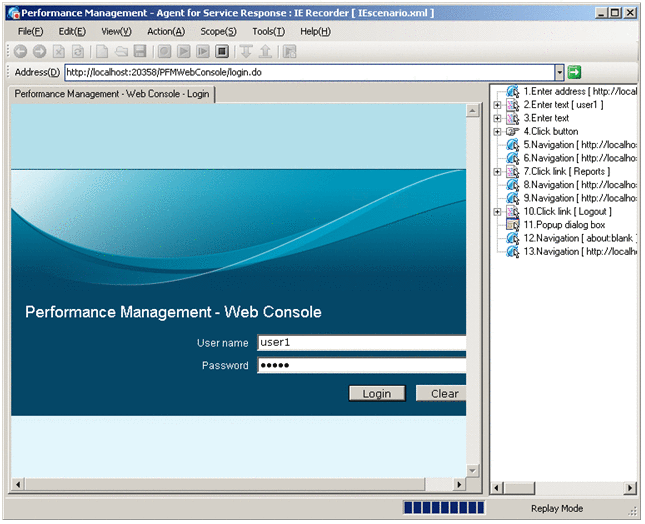Switch to the Web Console - Login tab
This screenshot has width=645, height=524.
112,93
